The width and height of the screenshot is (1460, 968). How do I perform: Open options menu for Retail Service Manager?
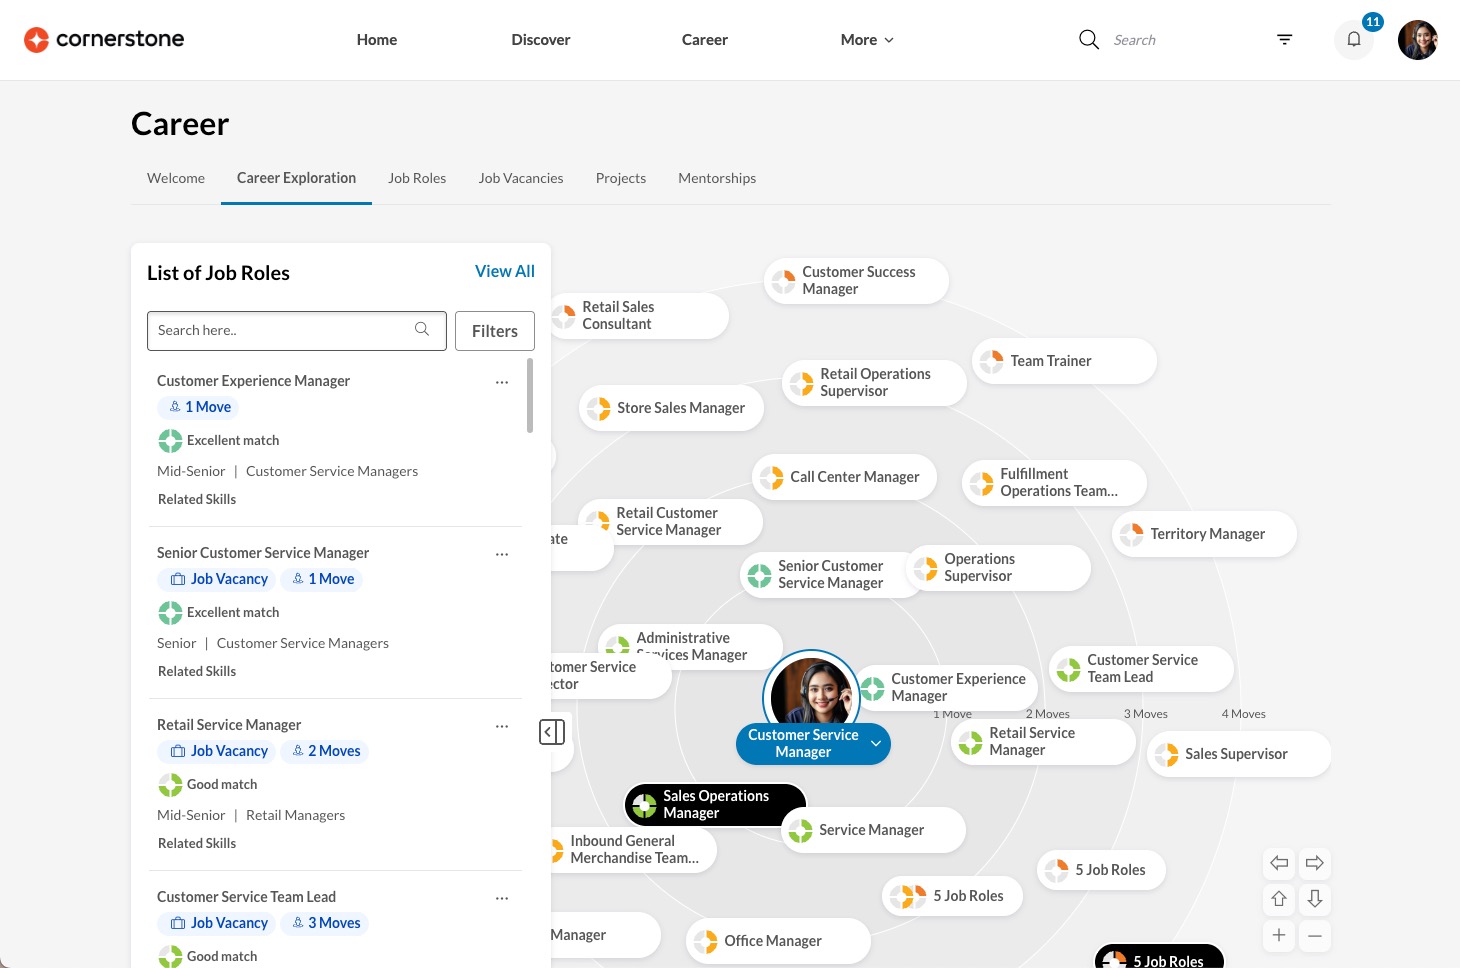click(x=502, y=726)
